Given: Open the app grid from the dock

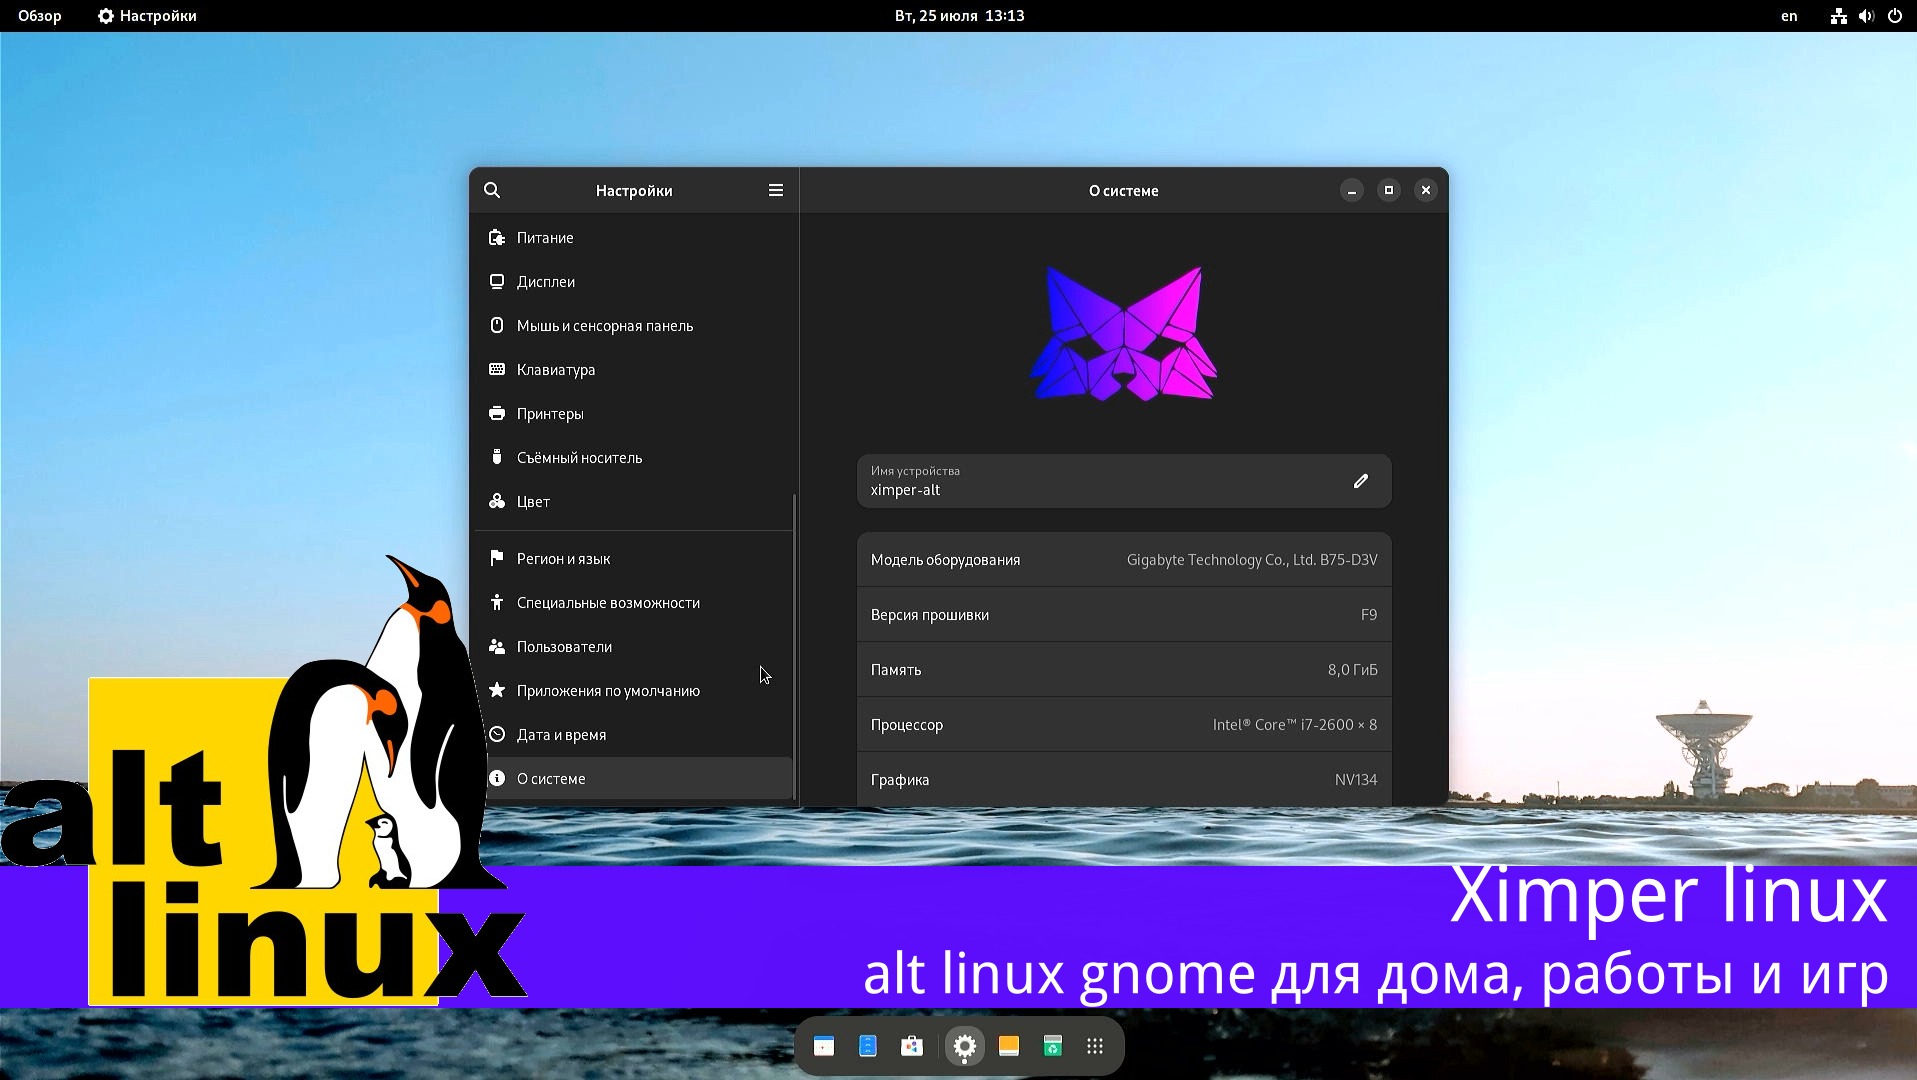Looking at the screenshot, I should click(1094, 1046).
